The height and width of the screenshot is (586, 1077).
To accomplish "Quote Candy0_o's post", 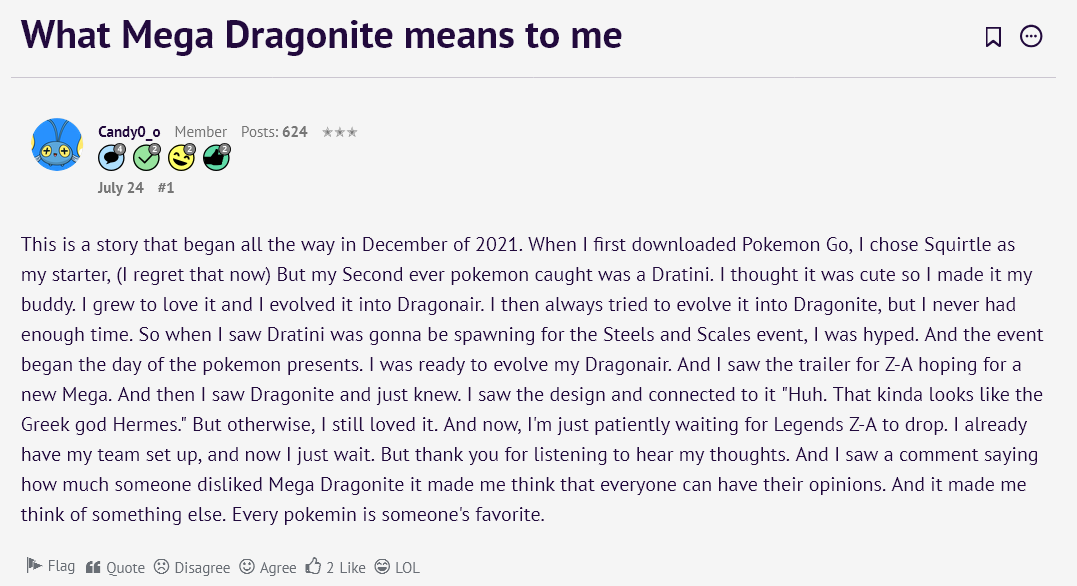I will coord(115,567).
